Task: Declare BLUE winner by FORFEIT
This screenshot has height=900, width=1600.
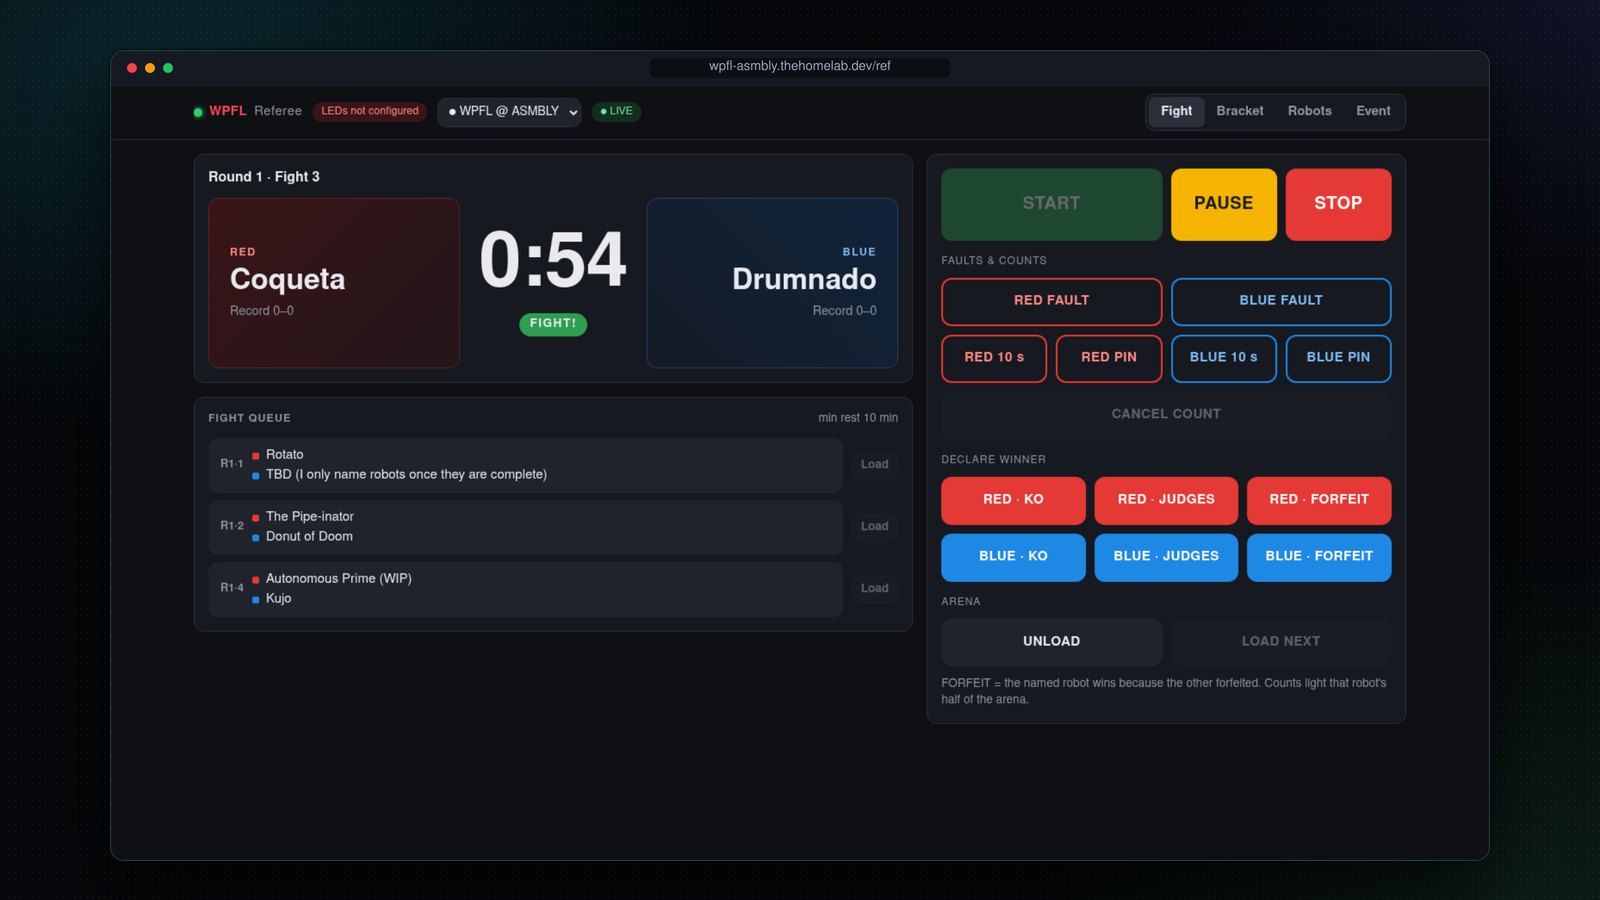Action: 1319,557
